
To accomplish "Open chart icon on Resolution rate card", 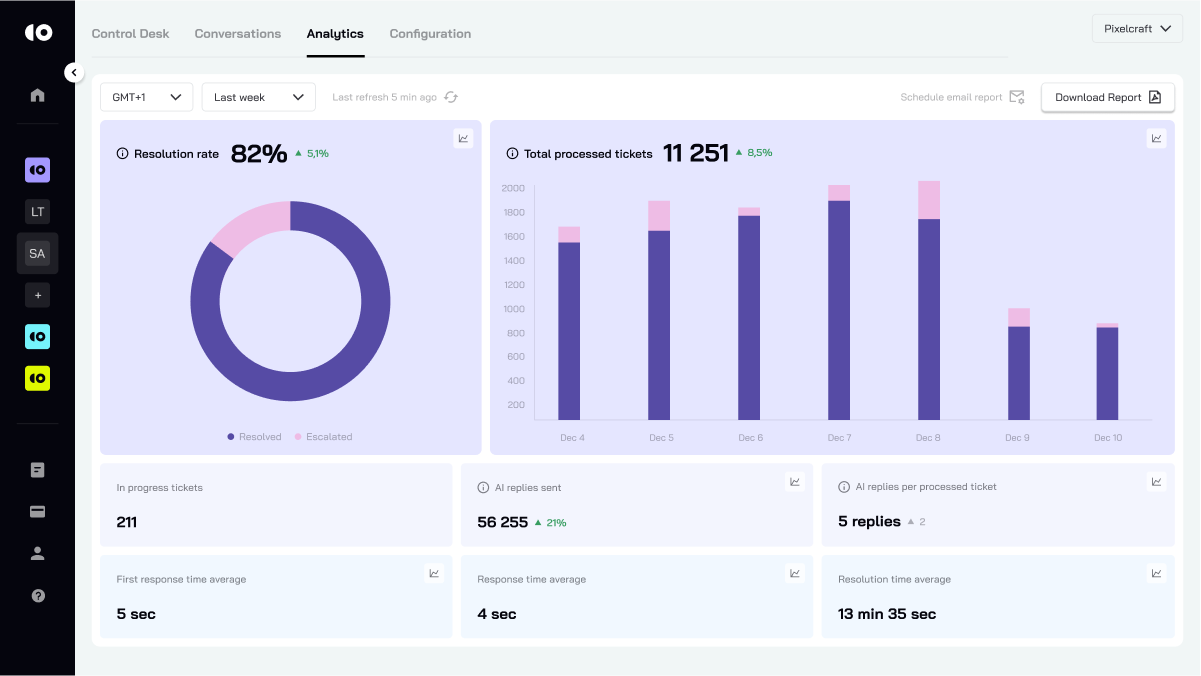I will click(463, 139).
